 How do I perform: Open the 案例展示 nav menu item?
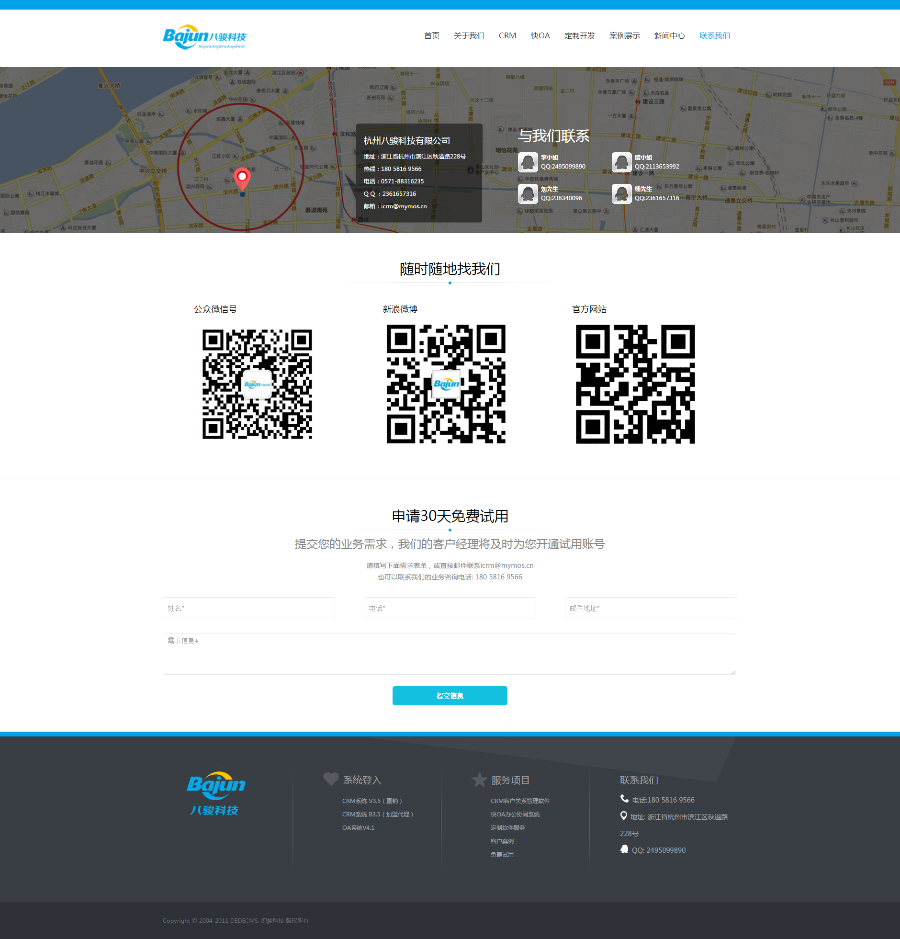[x=625, y=35]
